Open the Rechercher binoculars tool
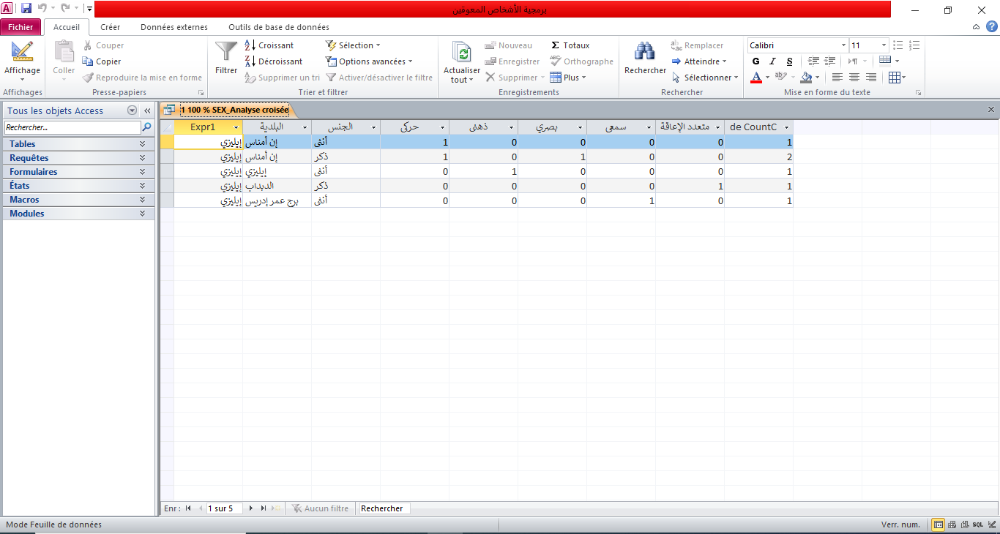This screenshot has height=534, width=1000. pyautogui.click(x=645, y=52)
